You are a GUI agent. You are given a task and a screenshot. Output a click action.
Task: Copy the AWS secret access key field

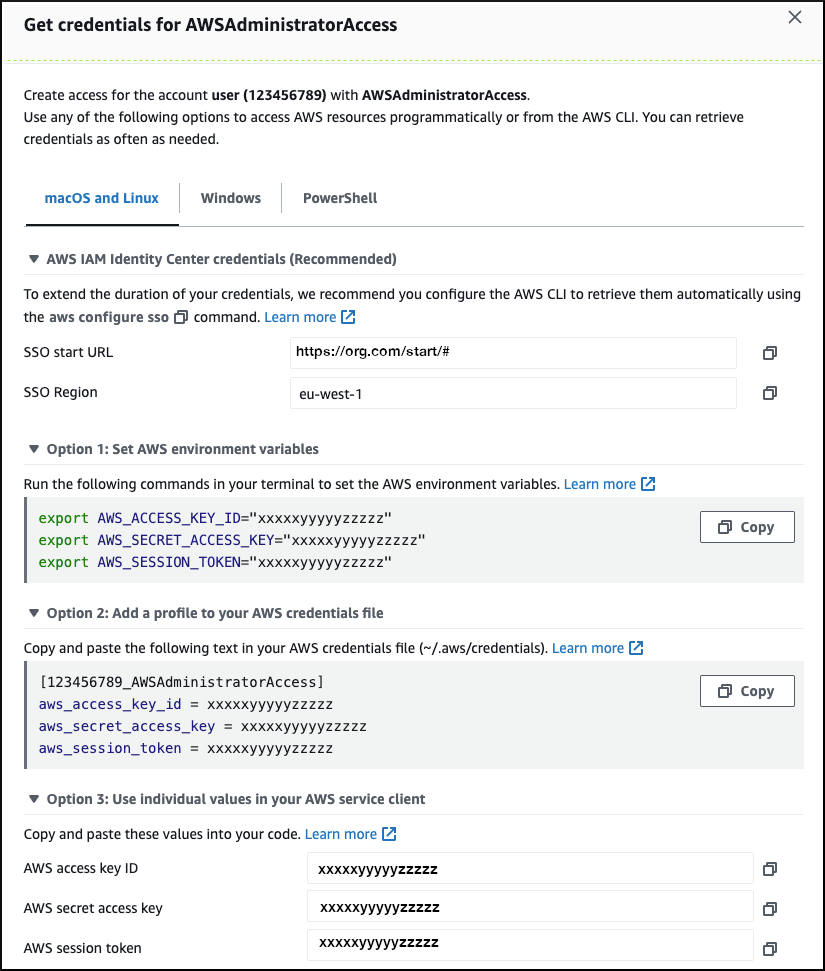(769, 908)
